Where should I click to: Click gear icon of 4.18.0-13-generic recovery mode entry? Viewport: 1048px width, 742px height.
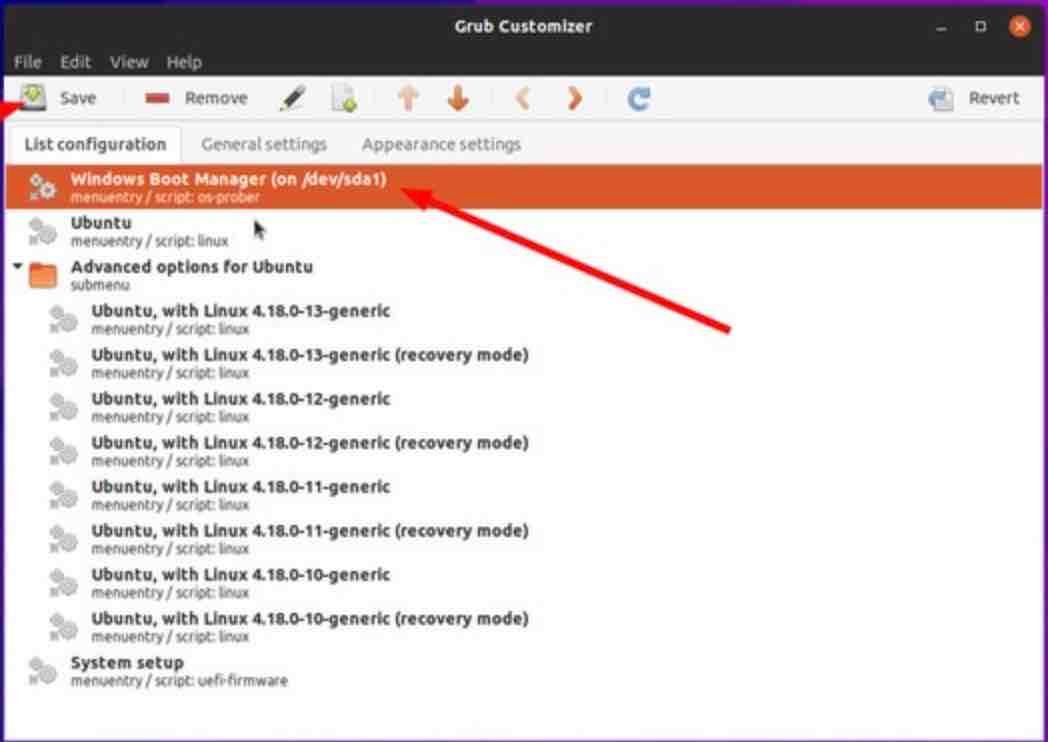click(x=63, y=363)
